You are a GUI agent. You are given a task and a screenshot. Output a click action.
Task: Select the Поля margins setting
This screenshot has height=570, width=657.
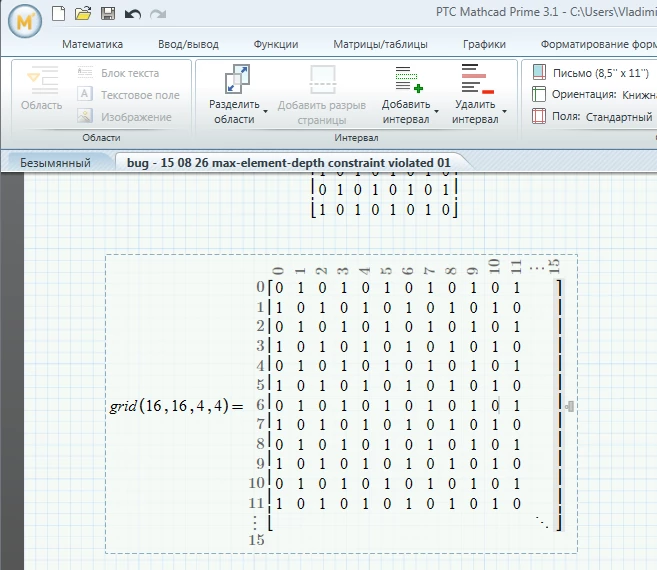(592, 116)
